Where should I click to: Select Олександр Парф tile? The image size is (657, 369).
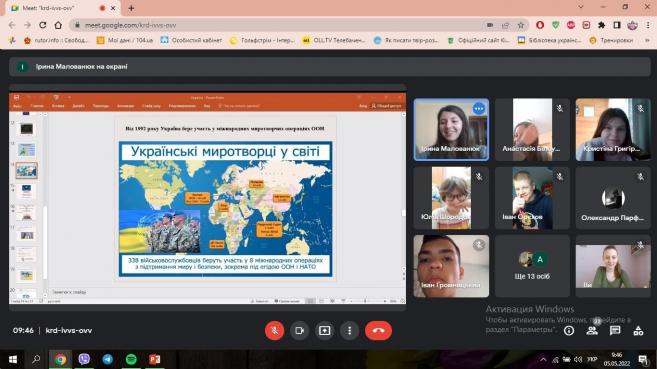point(613,198)
